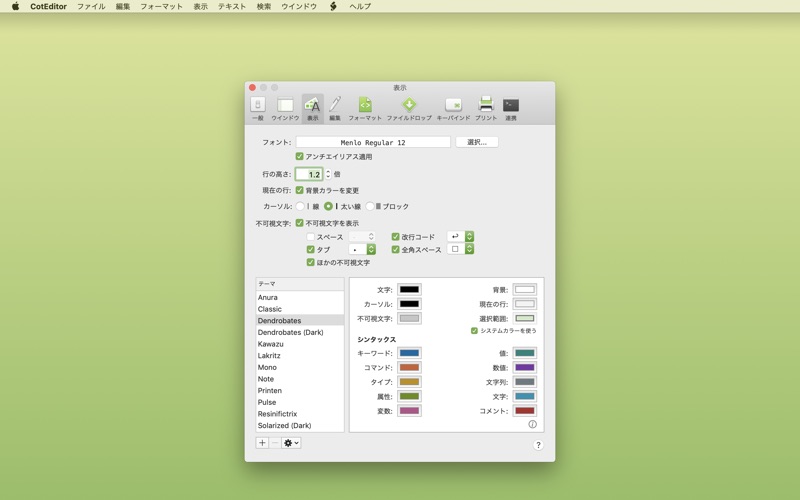
Task: Open the コマンド color swatch
Action: (x=409, y=367)
